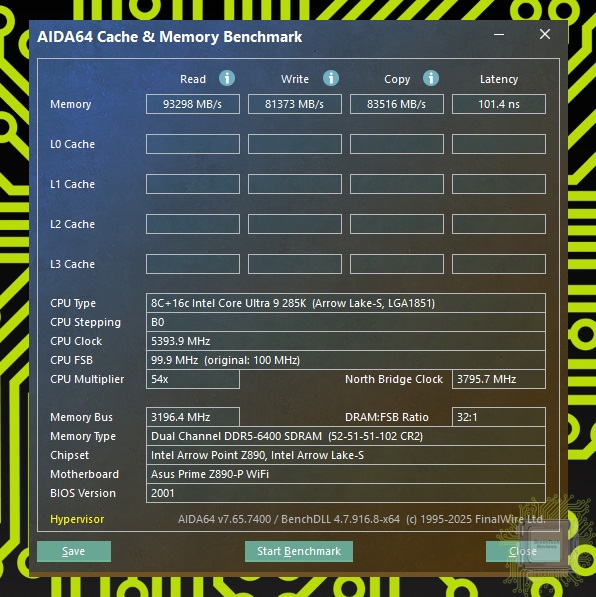
Task: Select the Memory Write result field
Action: click(x=295, y=104)
